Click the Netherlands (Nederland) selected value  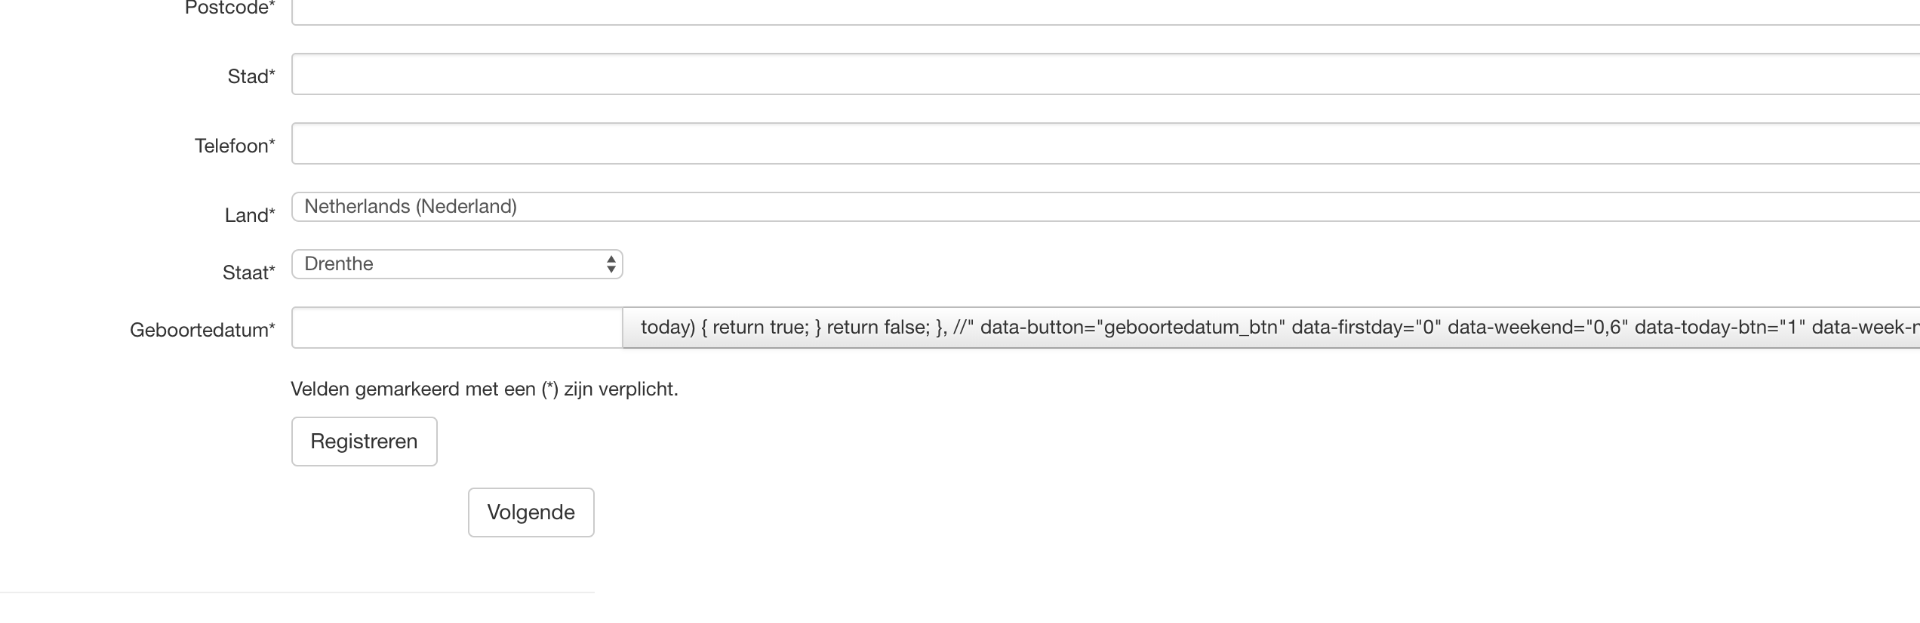click(x=410, y=207)
